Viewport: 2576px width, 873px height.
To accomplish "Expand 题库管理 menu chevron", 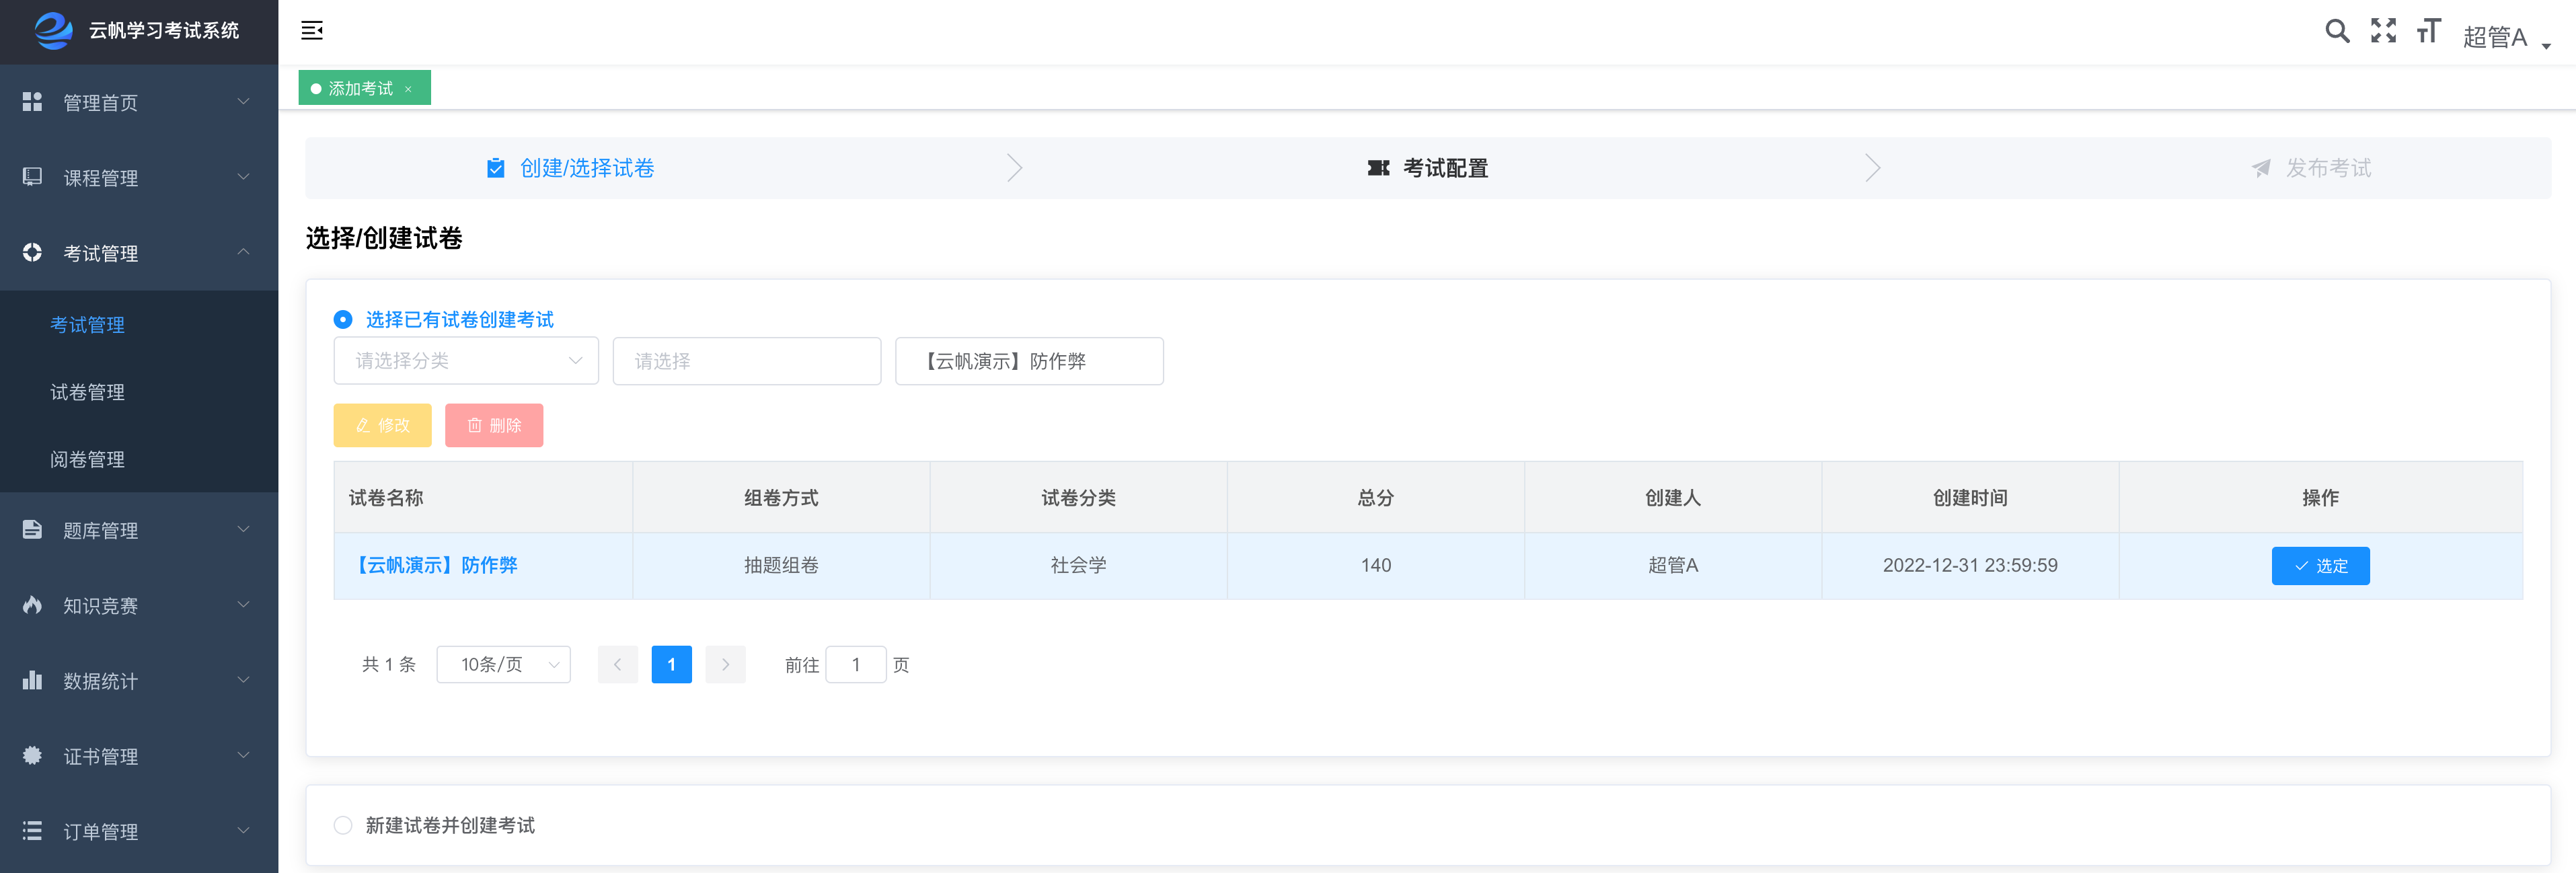I will click(243, 530).
